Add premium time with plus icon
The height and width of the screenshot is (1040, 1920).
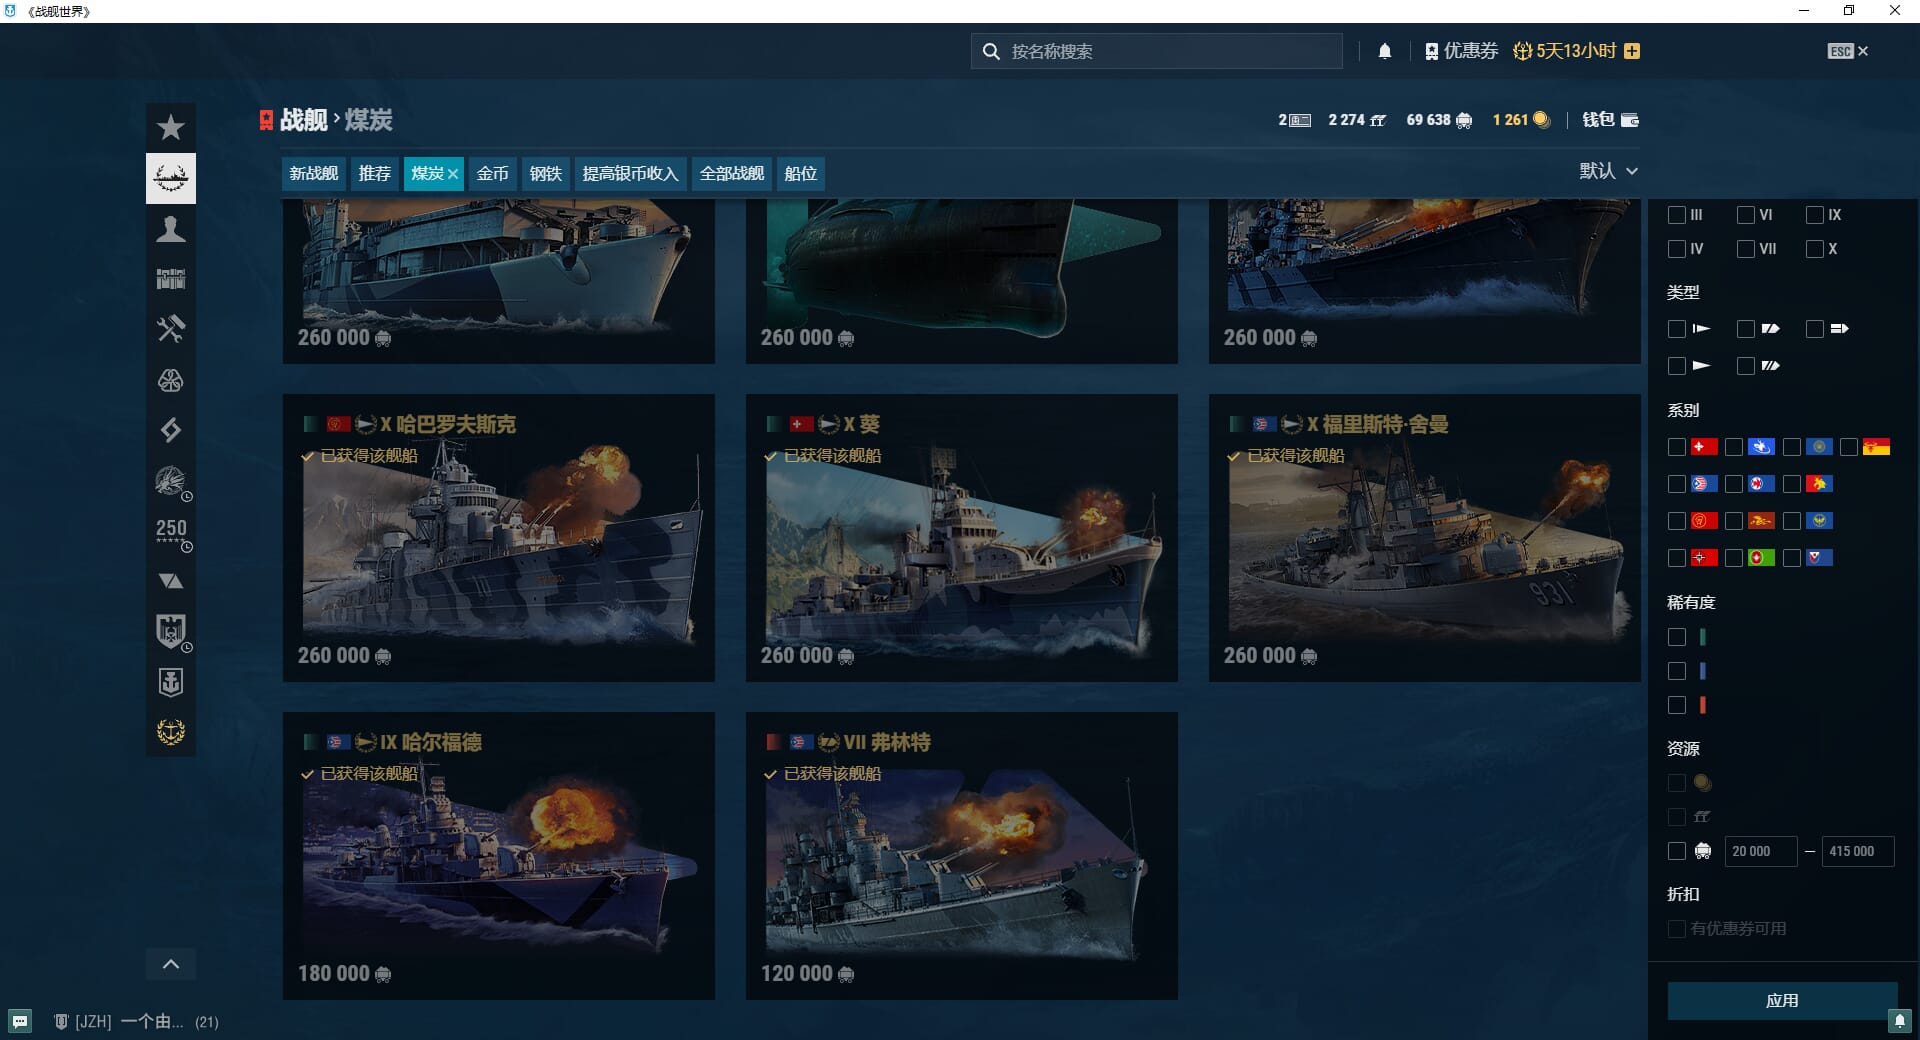[1632, 51]
